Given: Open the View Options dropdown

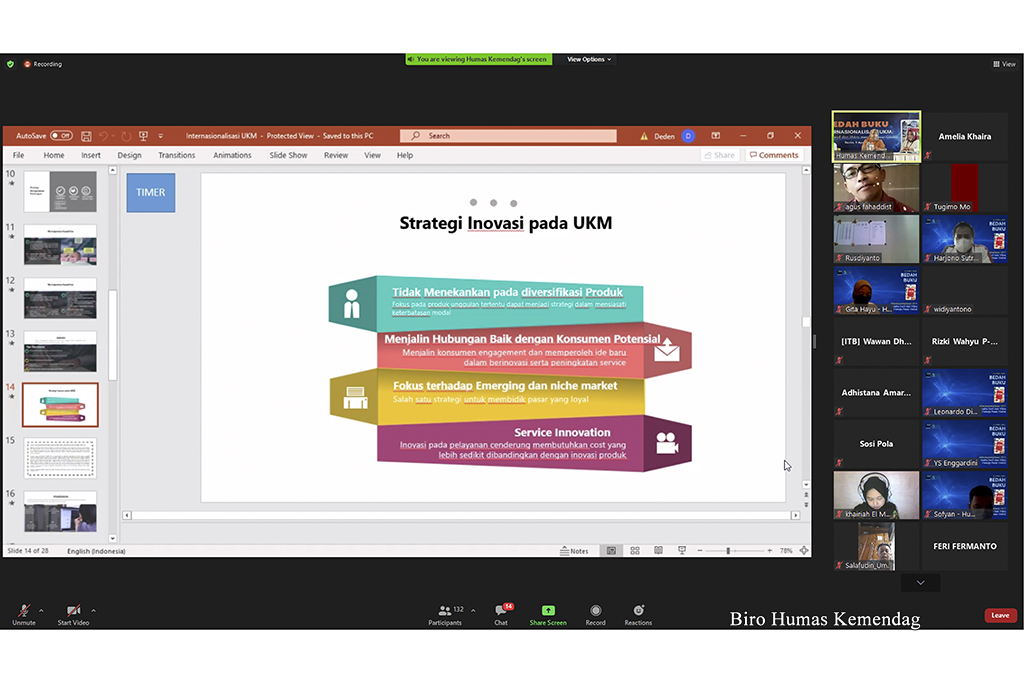Looking at the screenshot, I should coord(589,59).
